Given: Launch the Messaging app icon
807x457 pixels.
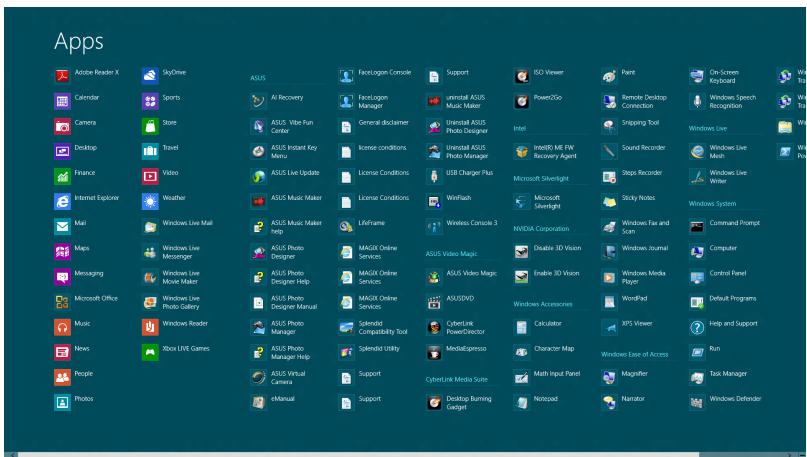Looking at the screenshot, I should [x=62, y=277].
